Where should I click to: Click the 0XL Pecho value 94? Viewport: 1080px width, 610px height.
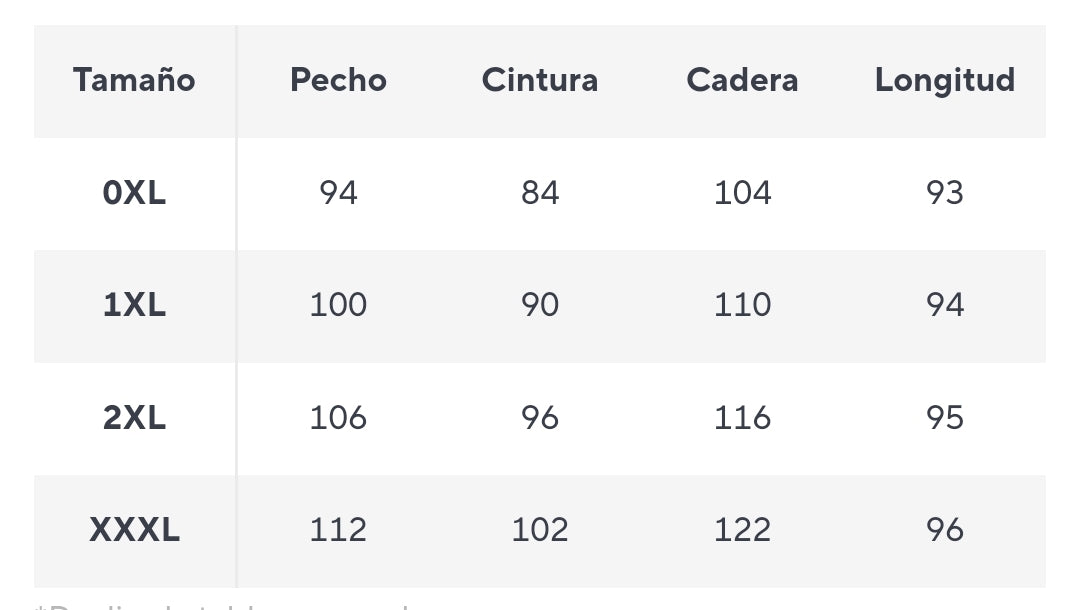tap(338, 192)
